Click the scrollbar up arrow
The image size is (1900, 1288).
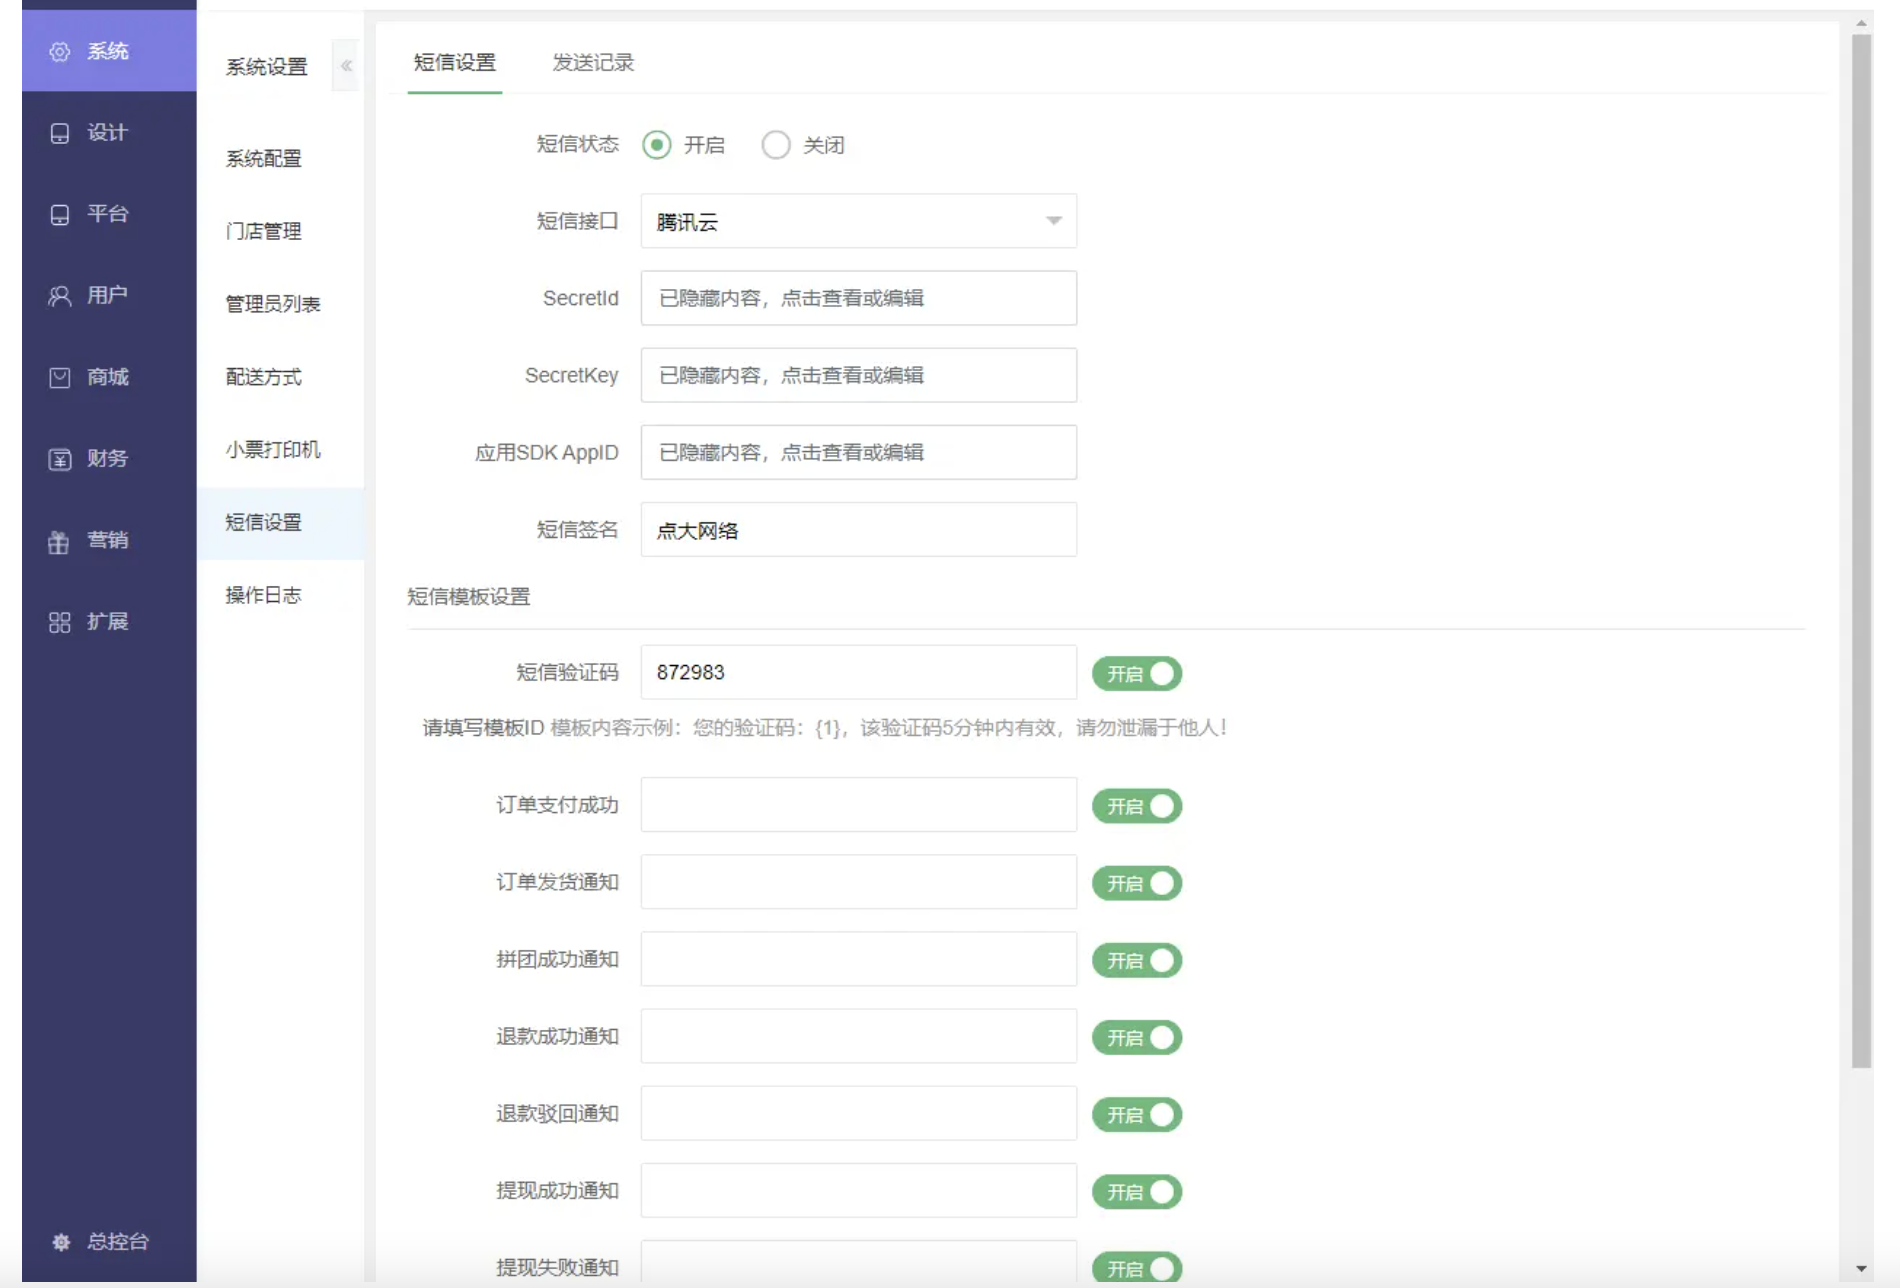tap(1861, 23)
